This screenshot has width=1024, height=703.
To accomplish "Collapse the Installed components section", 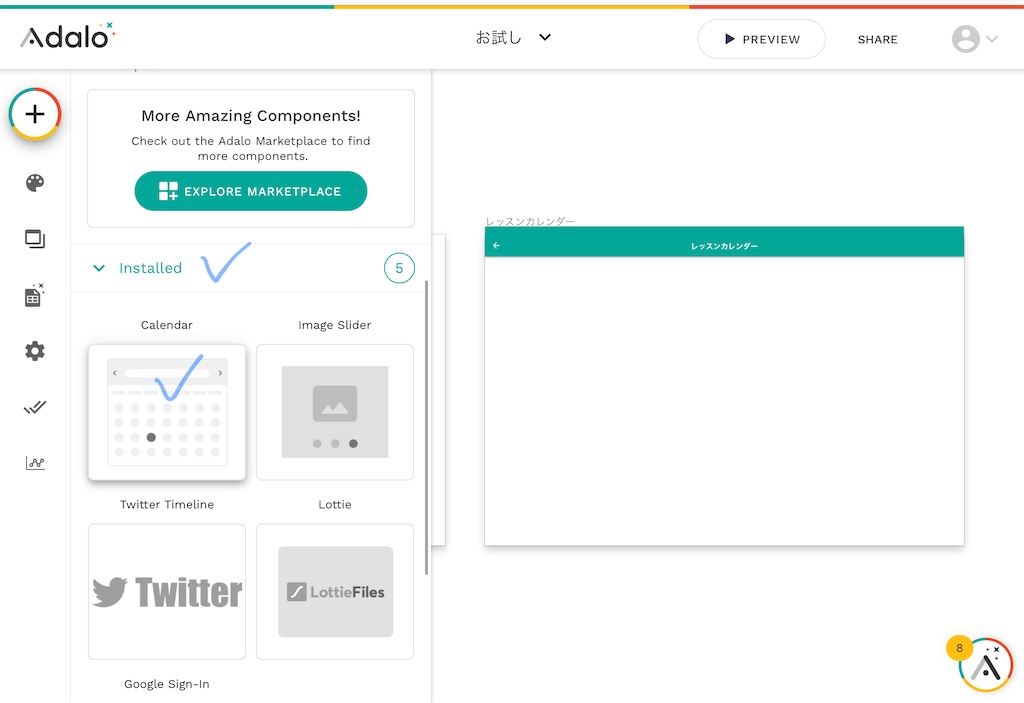I will pos(99,268).
